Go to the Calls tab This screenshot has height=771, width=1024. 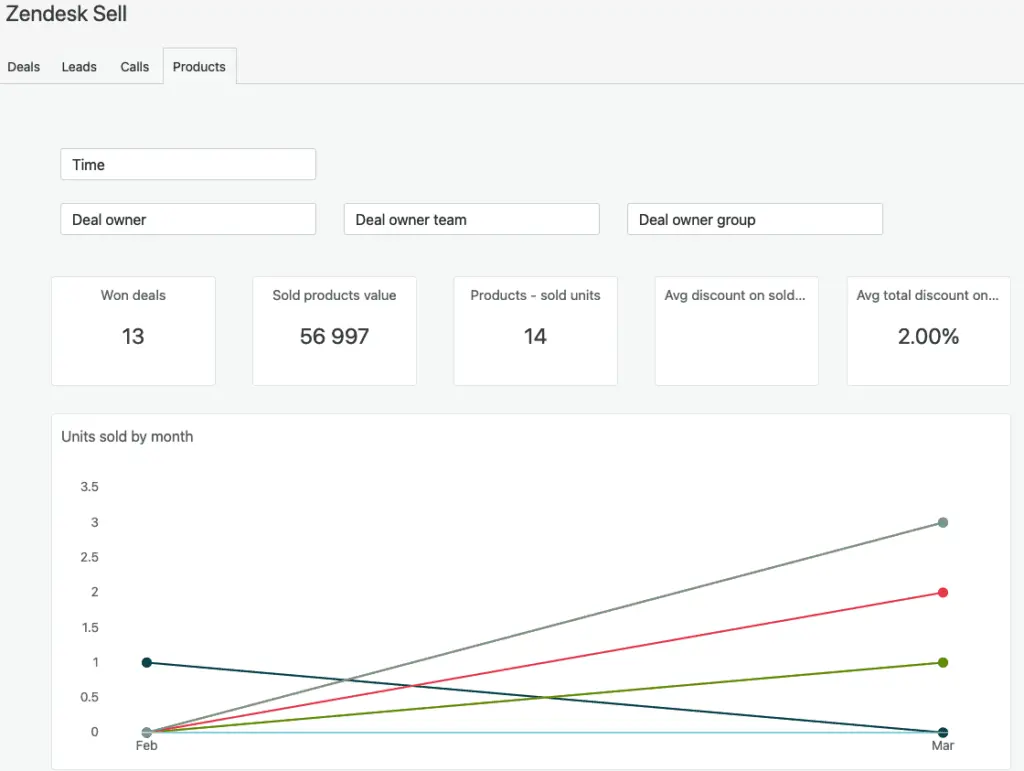(x=135, y=67)
